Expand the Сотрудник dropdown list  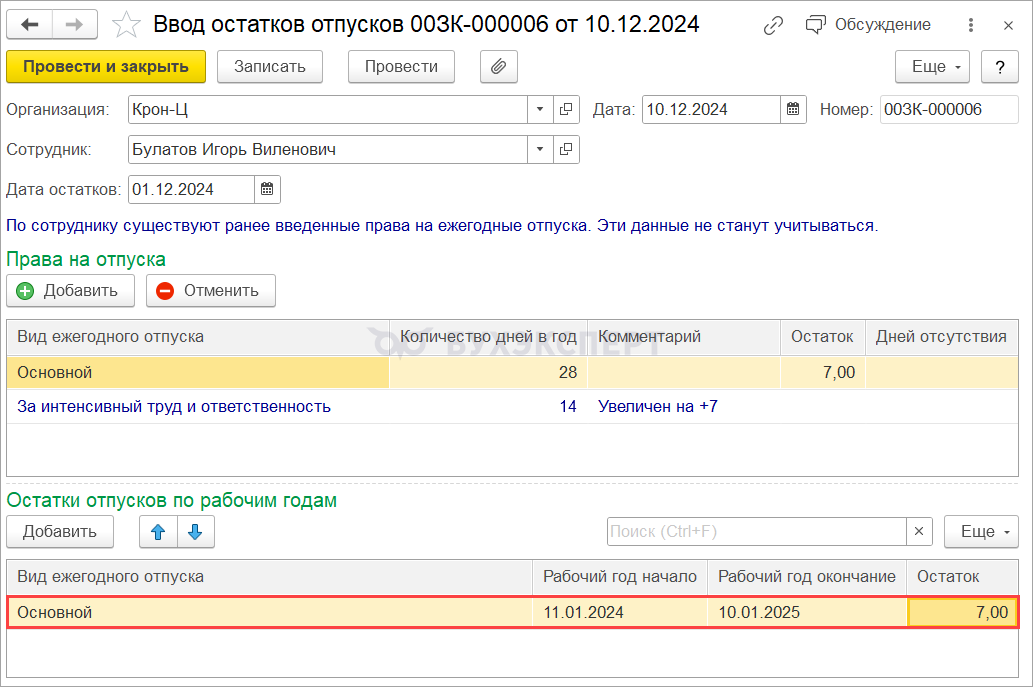pos(540,149)
